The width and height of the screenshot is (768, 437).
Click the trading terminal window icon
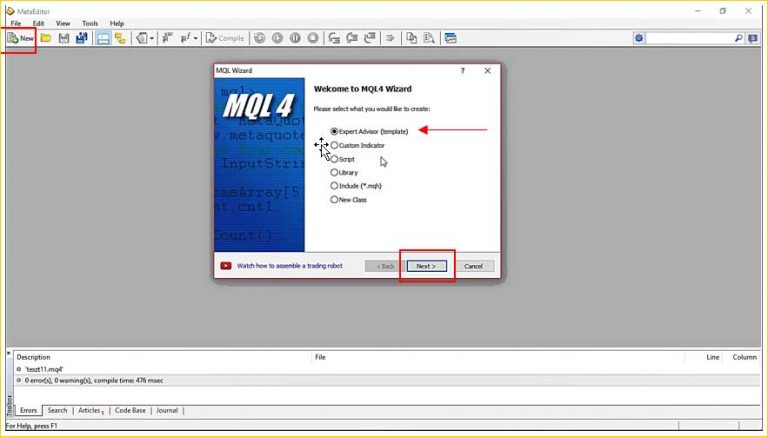pos(451,38)
